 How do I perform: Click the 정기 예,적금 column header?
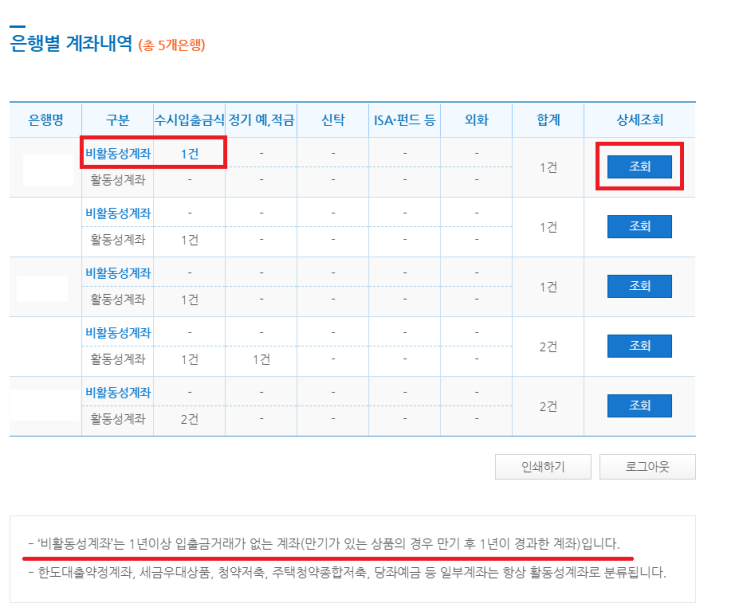pos(261,120)
